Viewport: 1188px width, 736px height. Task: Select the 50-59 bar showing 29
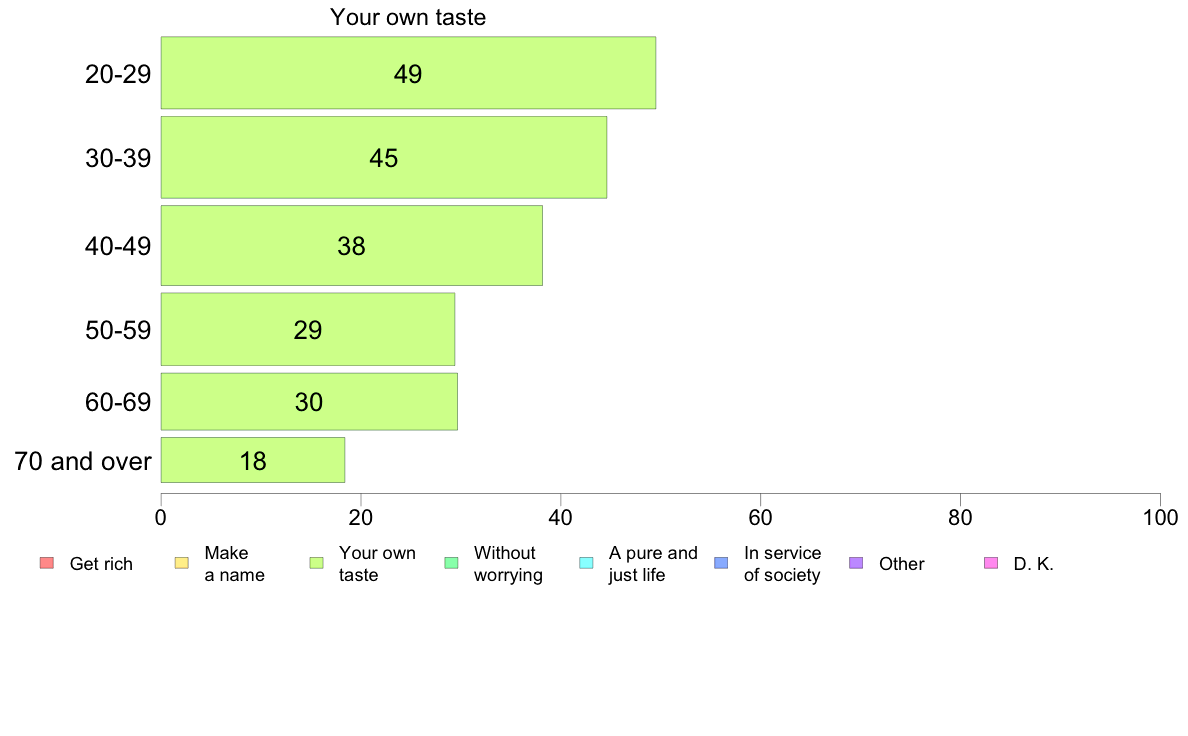pos(308,330)
